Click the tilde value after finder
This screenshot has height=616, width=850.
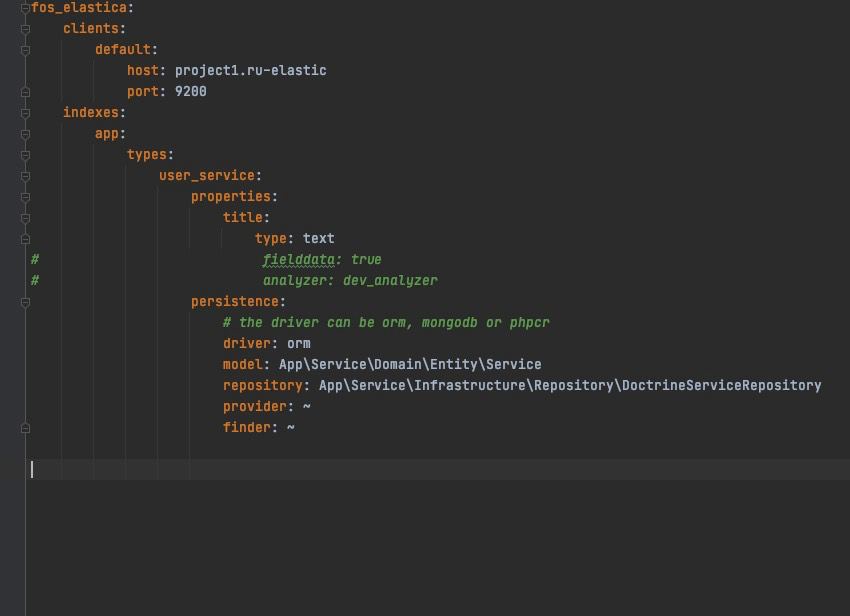pyautogui.click(x=291, y=427)
